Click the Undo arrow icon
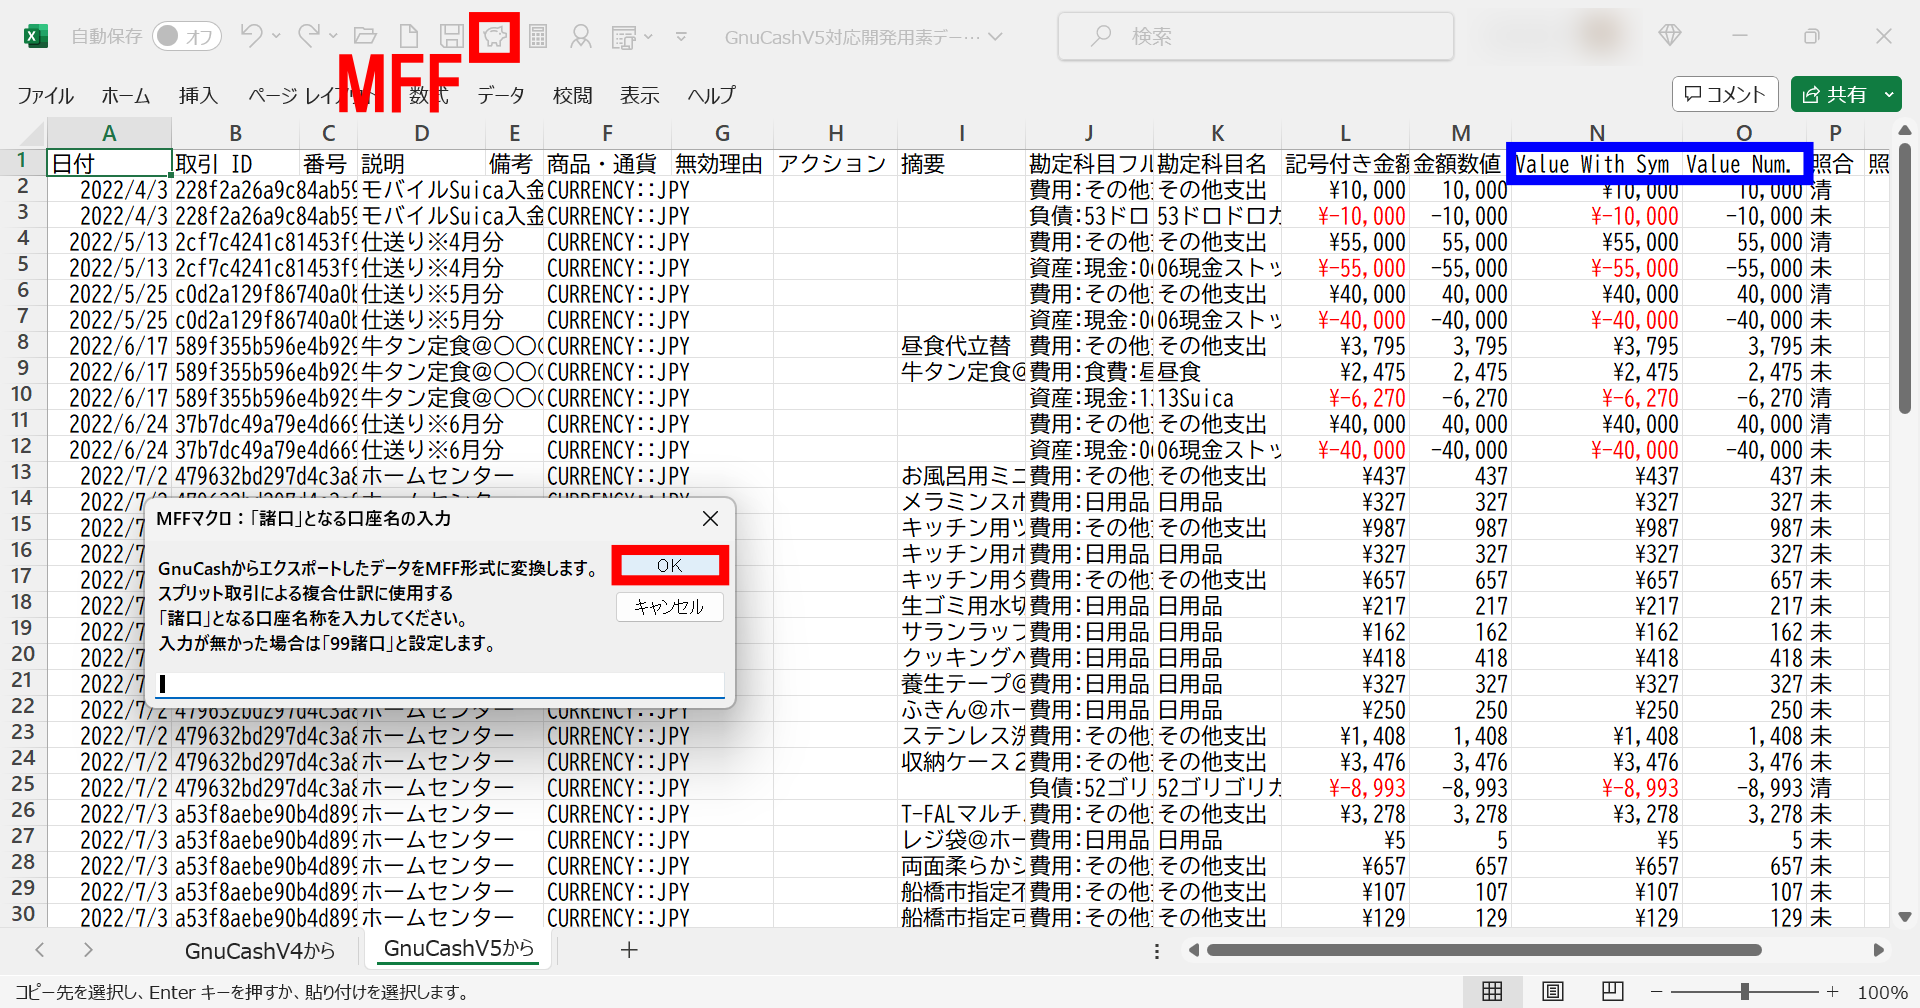This screenshot has height=1008, width=1920. click(x=251, y=36)
